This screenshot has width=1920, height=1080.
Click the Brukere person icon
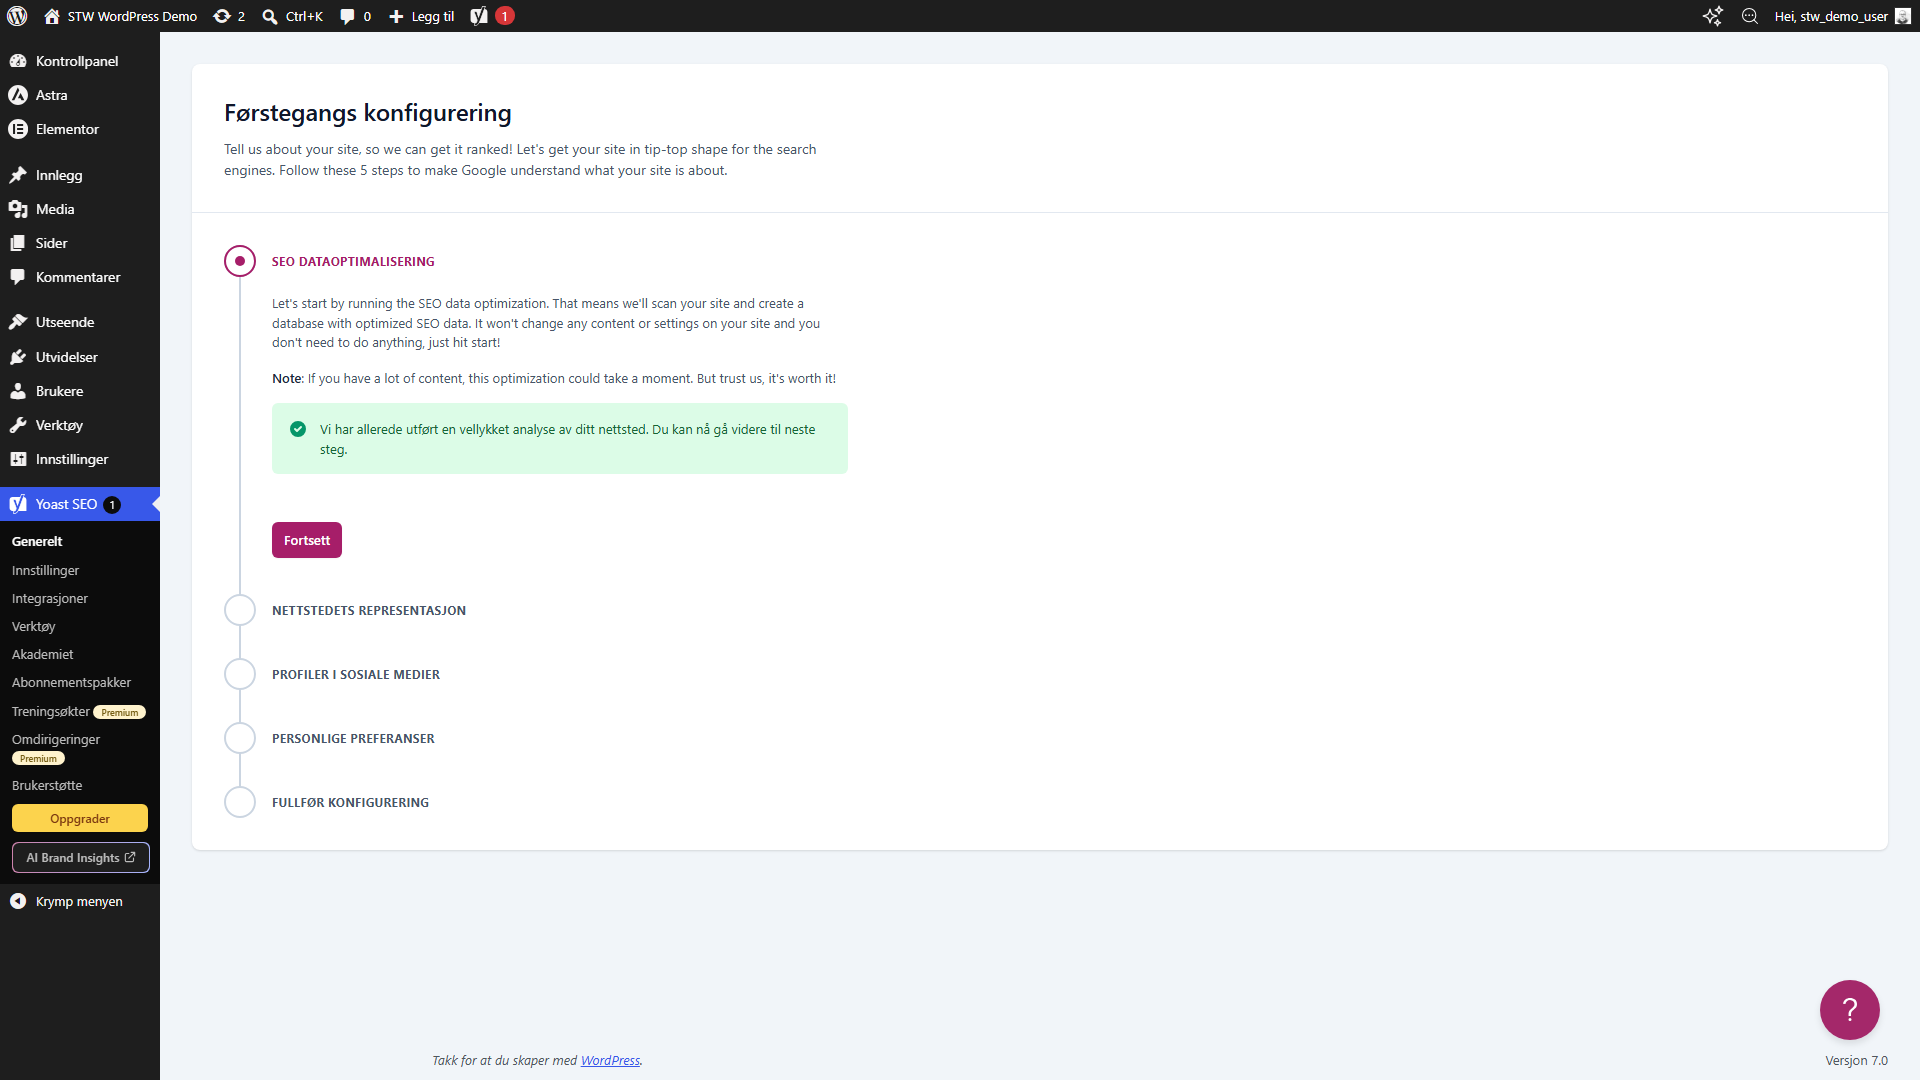18,391
